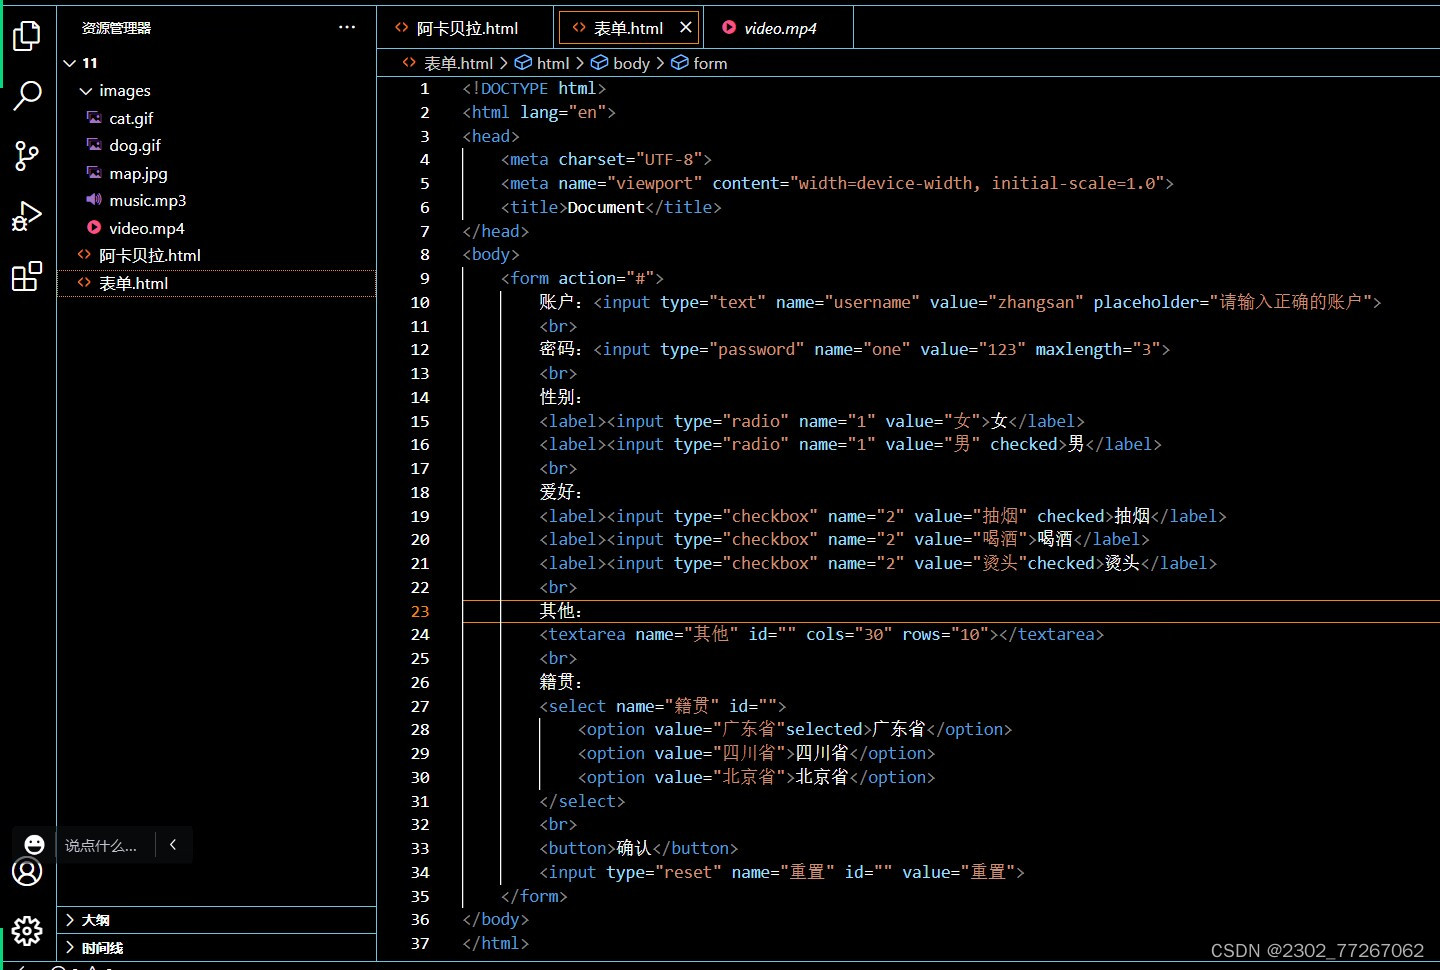
Task: Click the smiley face chat icon
Action: point(34,845)
